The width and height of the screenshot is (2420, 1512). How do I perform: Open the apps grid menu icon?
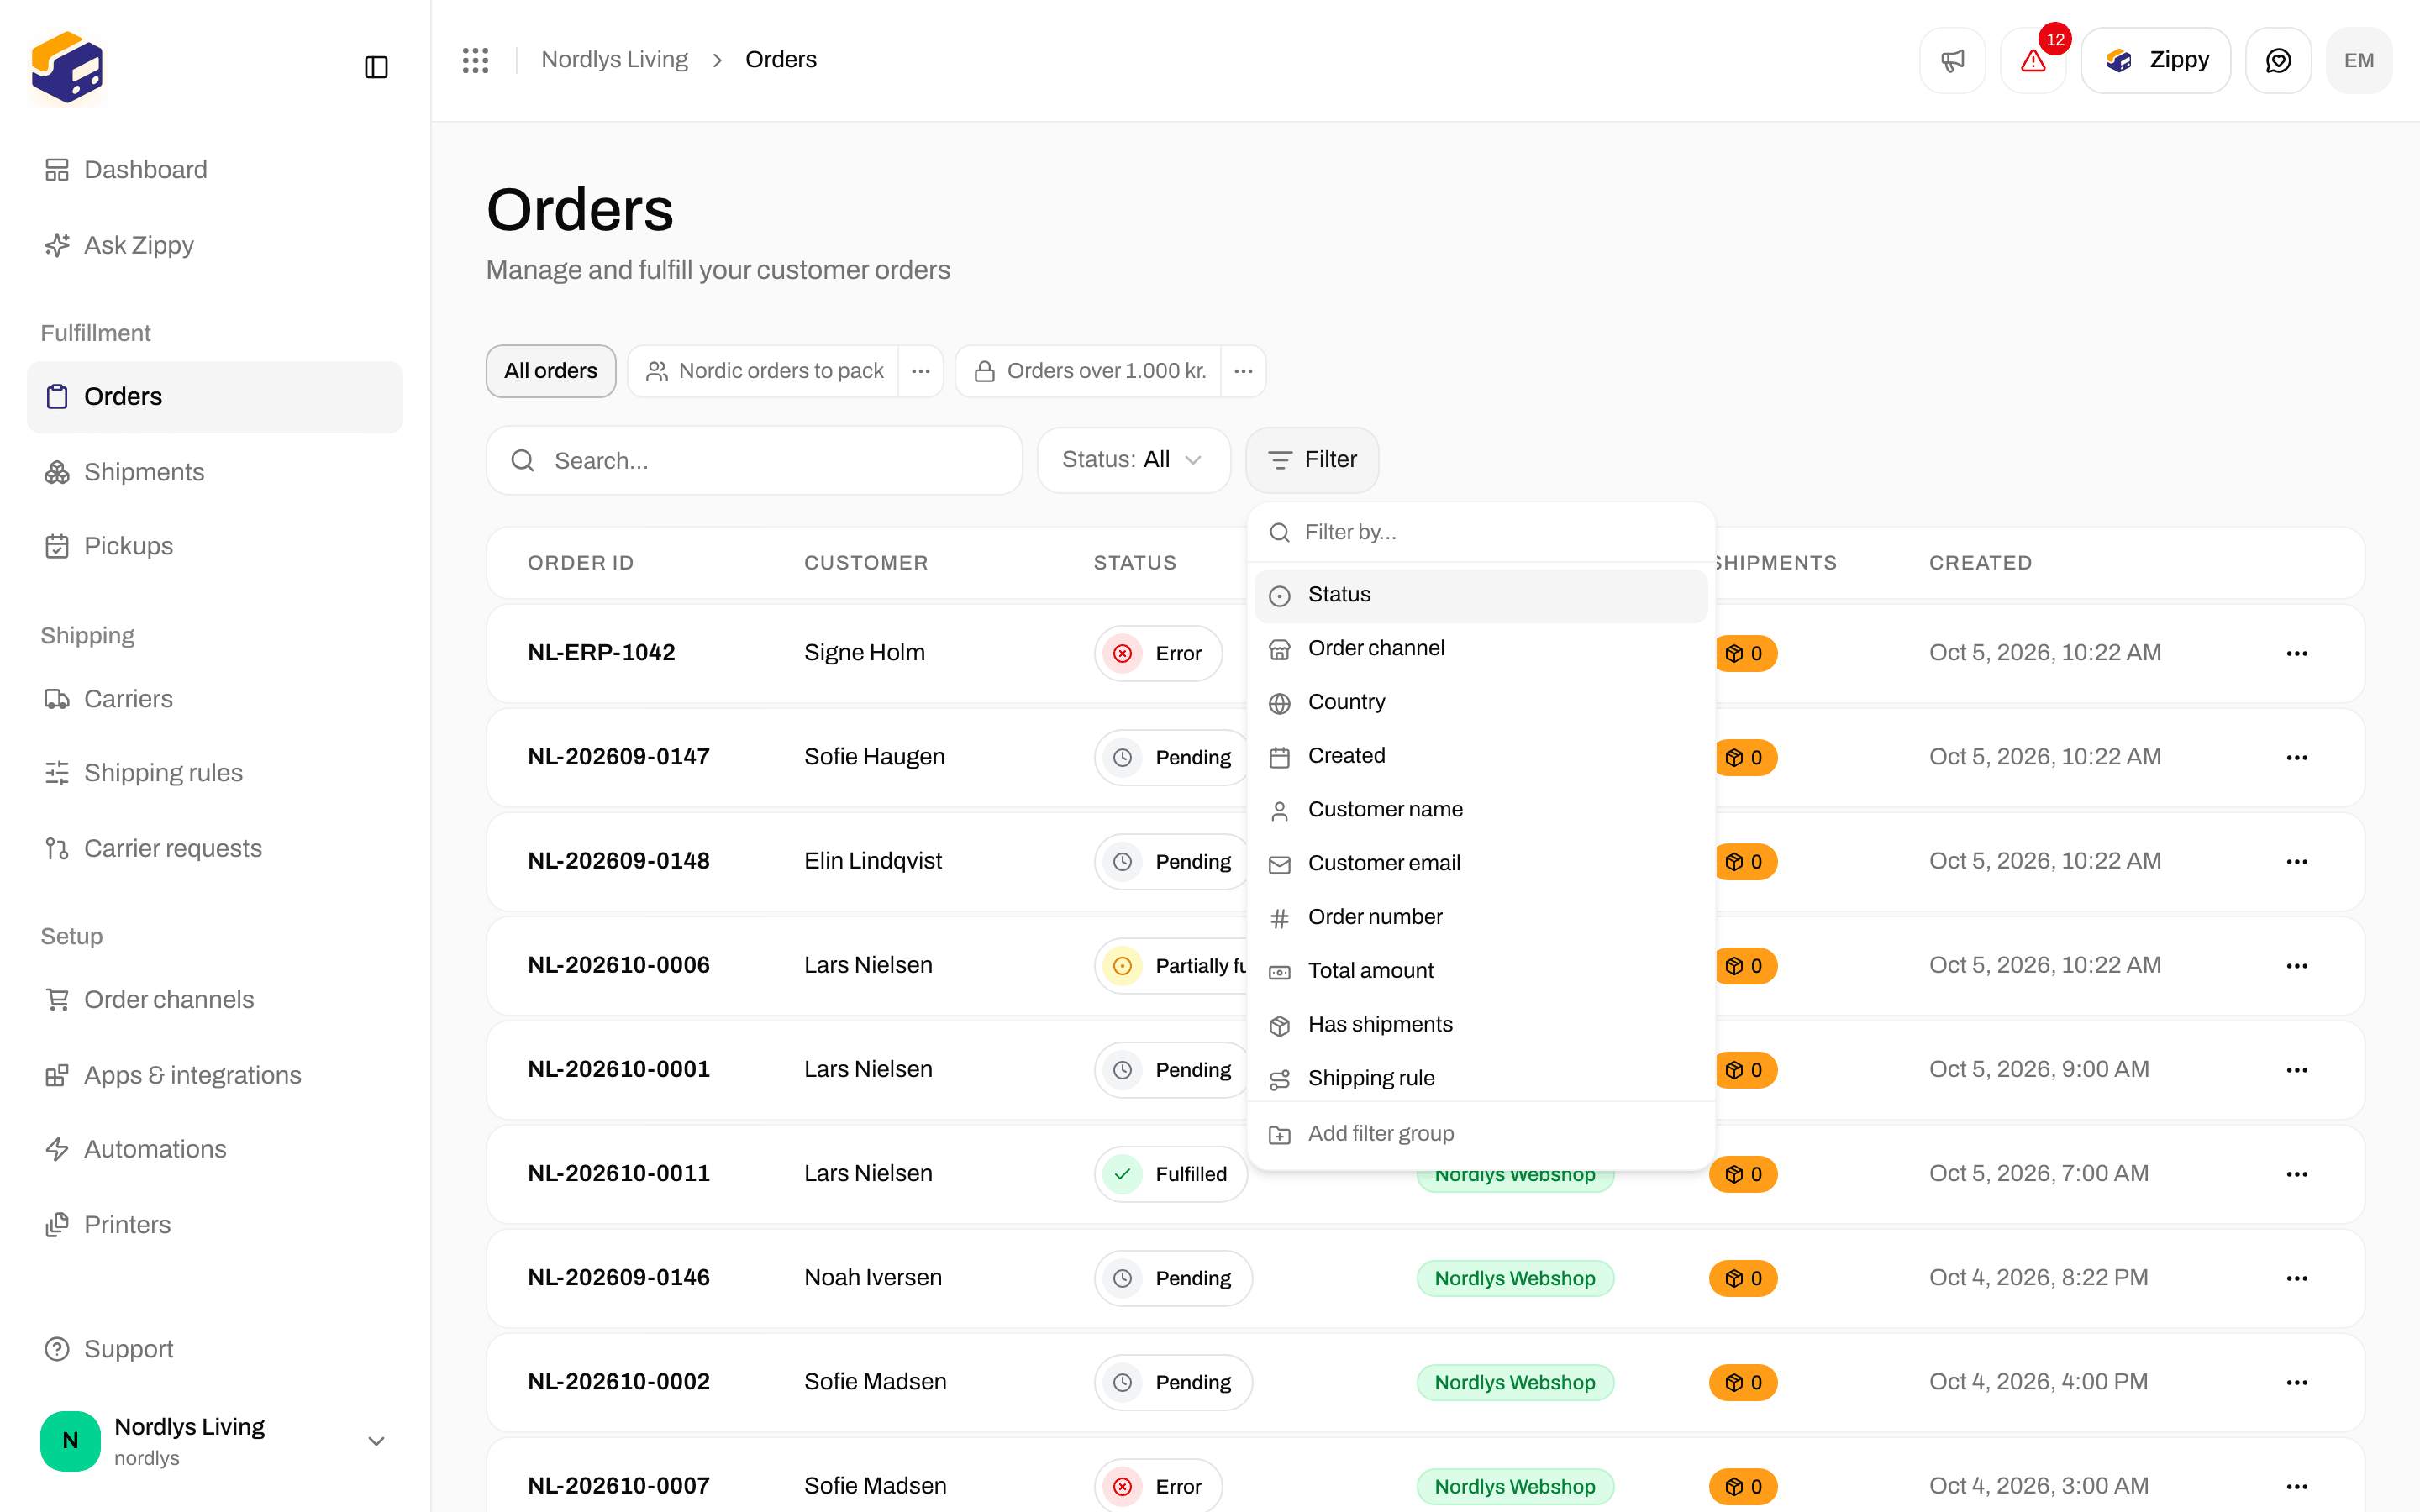pos(475,60)
